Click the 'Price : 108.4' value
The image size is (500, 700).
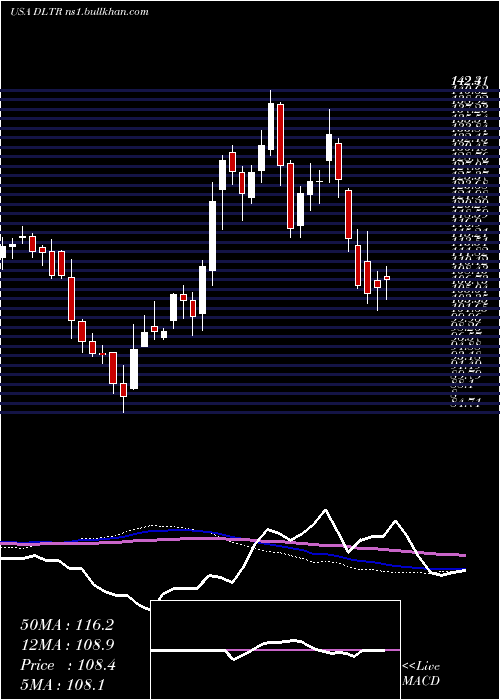(68, 665)
